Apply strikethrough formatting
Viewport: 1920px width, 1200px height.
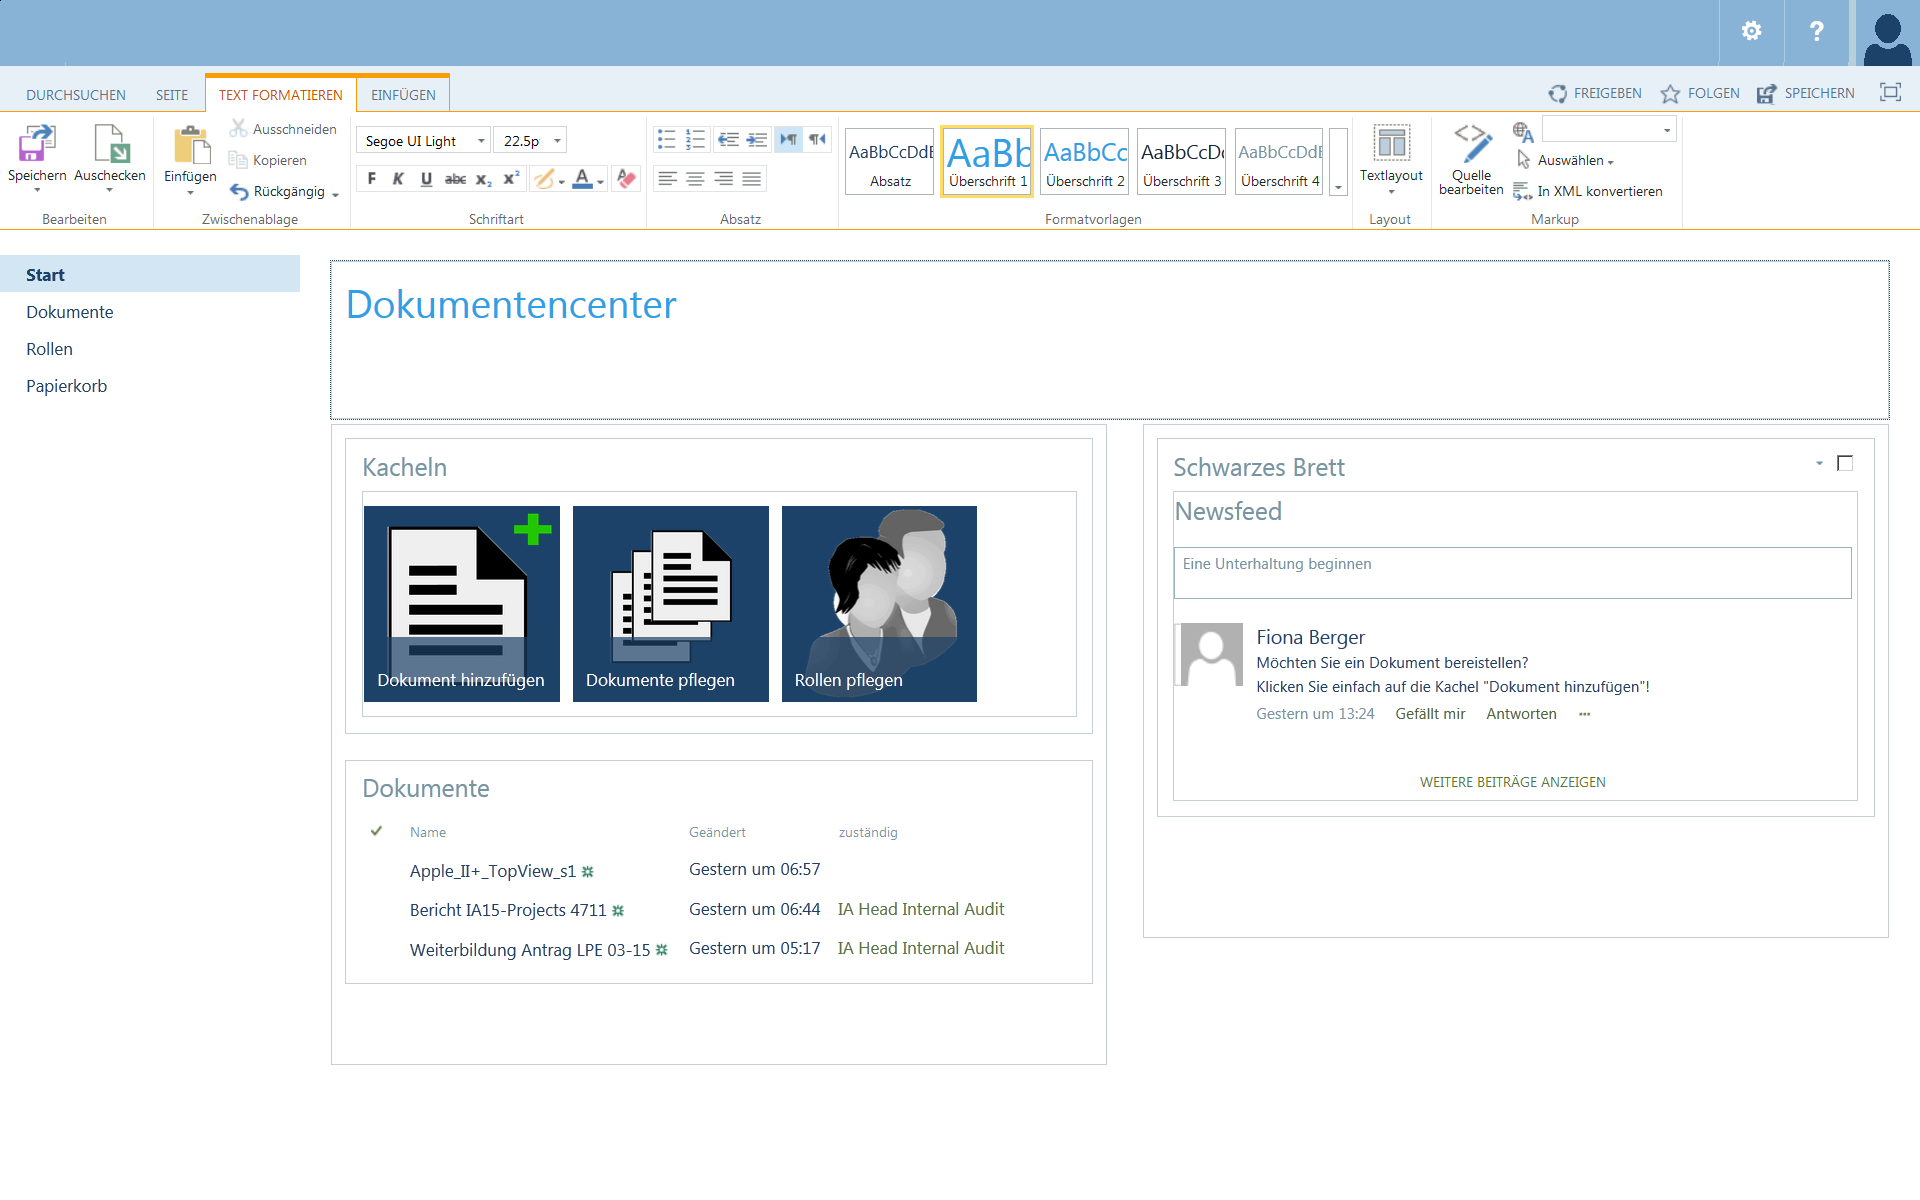[x=455, y=179]
